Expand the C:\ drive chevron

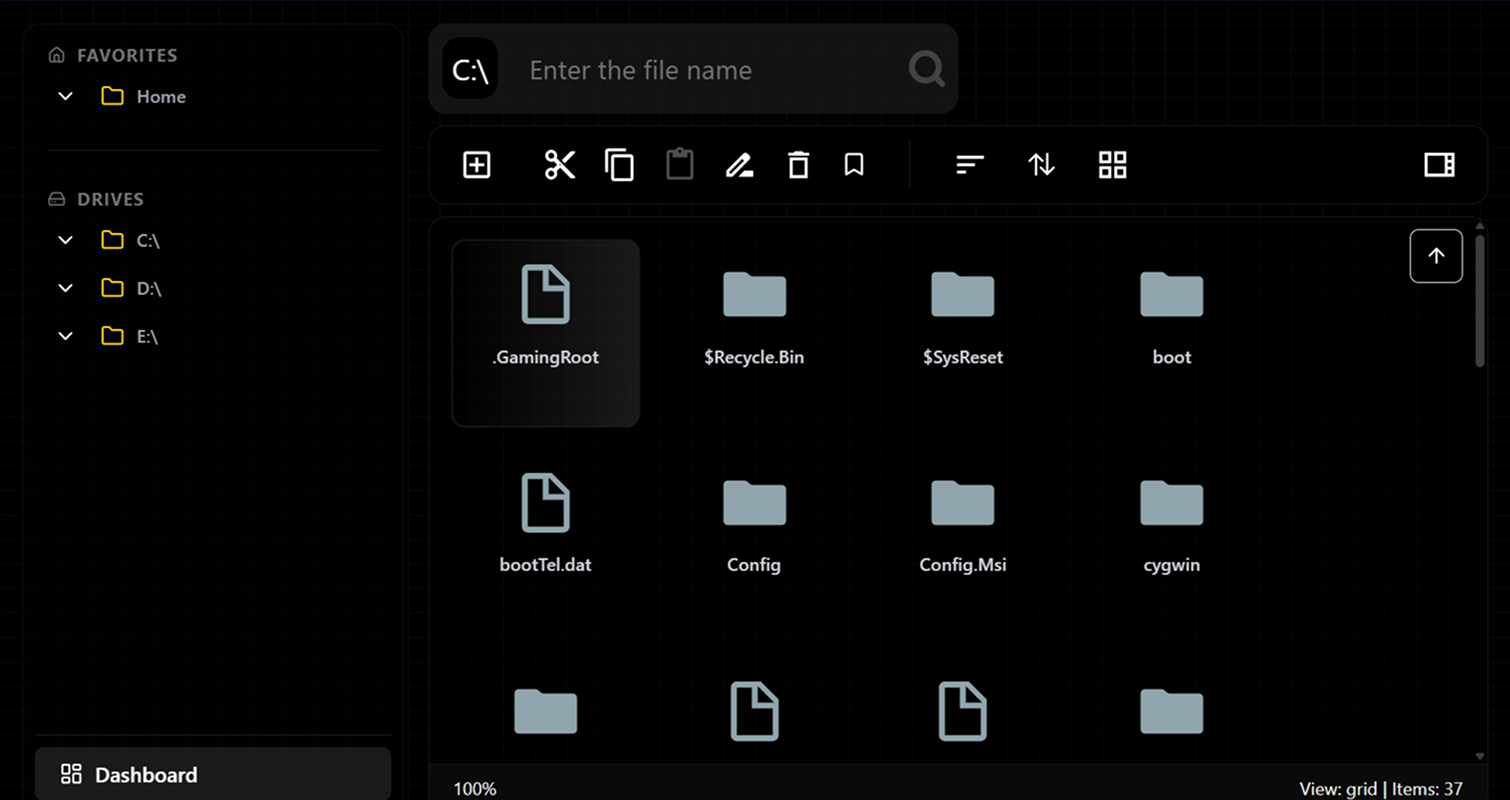pos(66,241)
